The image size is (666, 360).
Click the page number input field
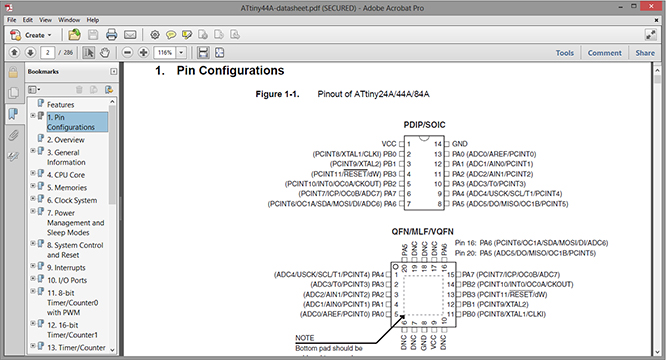tap(48, 53)
